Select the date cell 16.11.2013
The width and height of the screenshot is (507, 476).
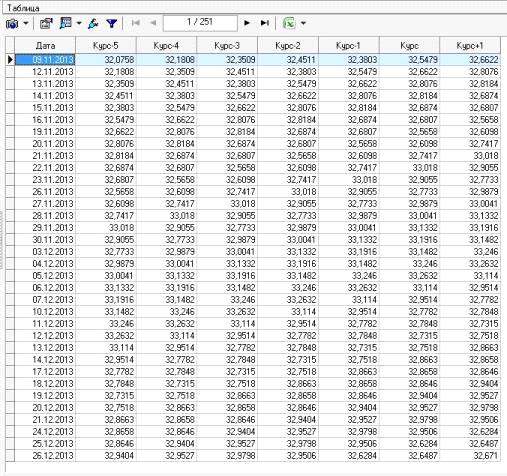[45, 120]
